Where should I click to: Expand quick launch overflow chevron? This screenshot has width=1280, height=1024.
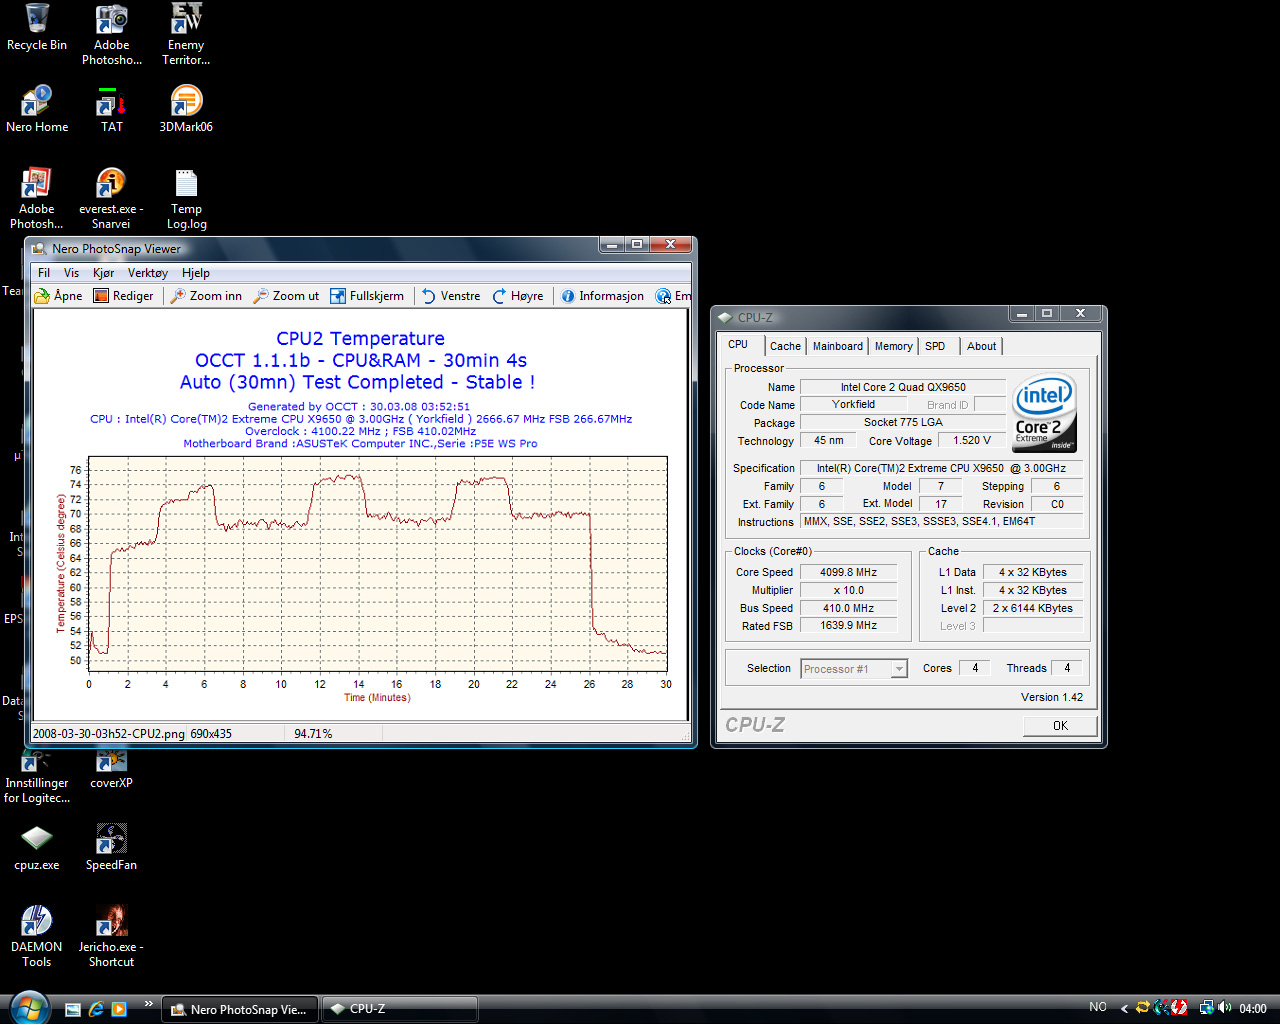pos(149,1004)
